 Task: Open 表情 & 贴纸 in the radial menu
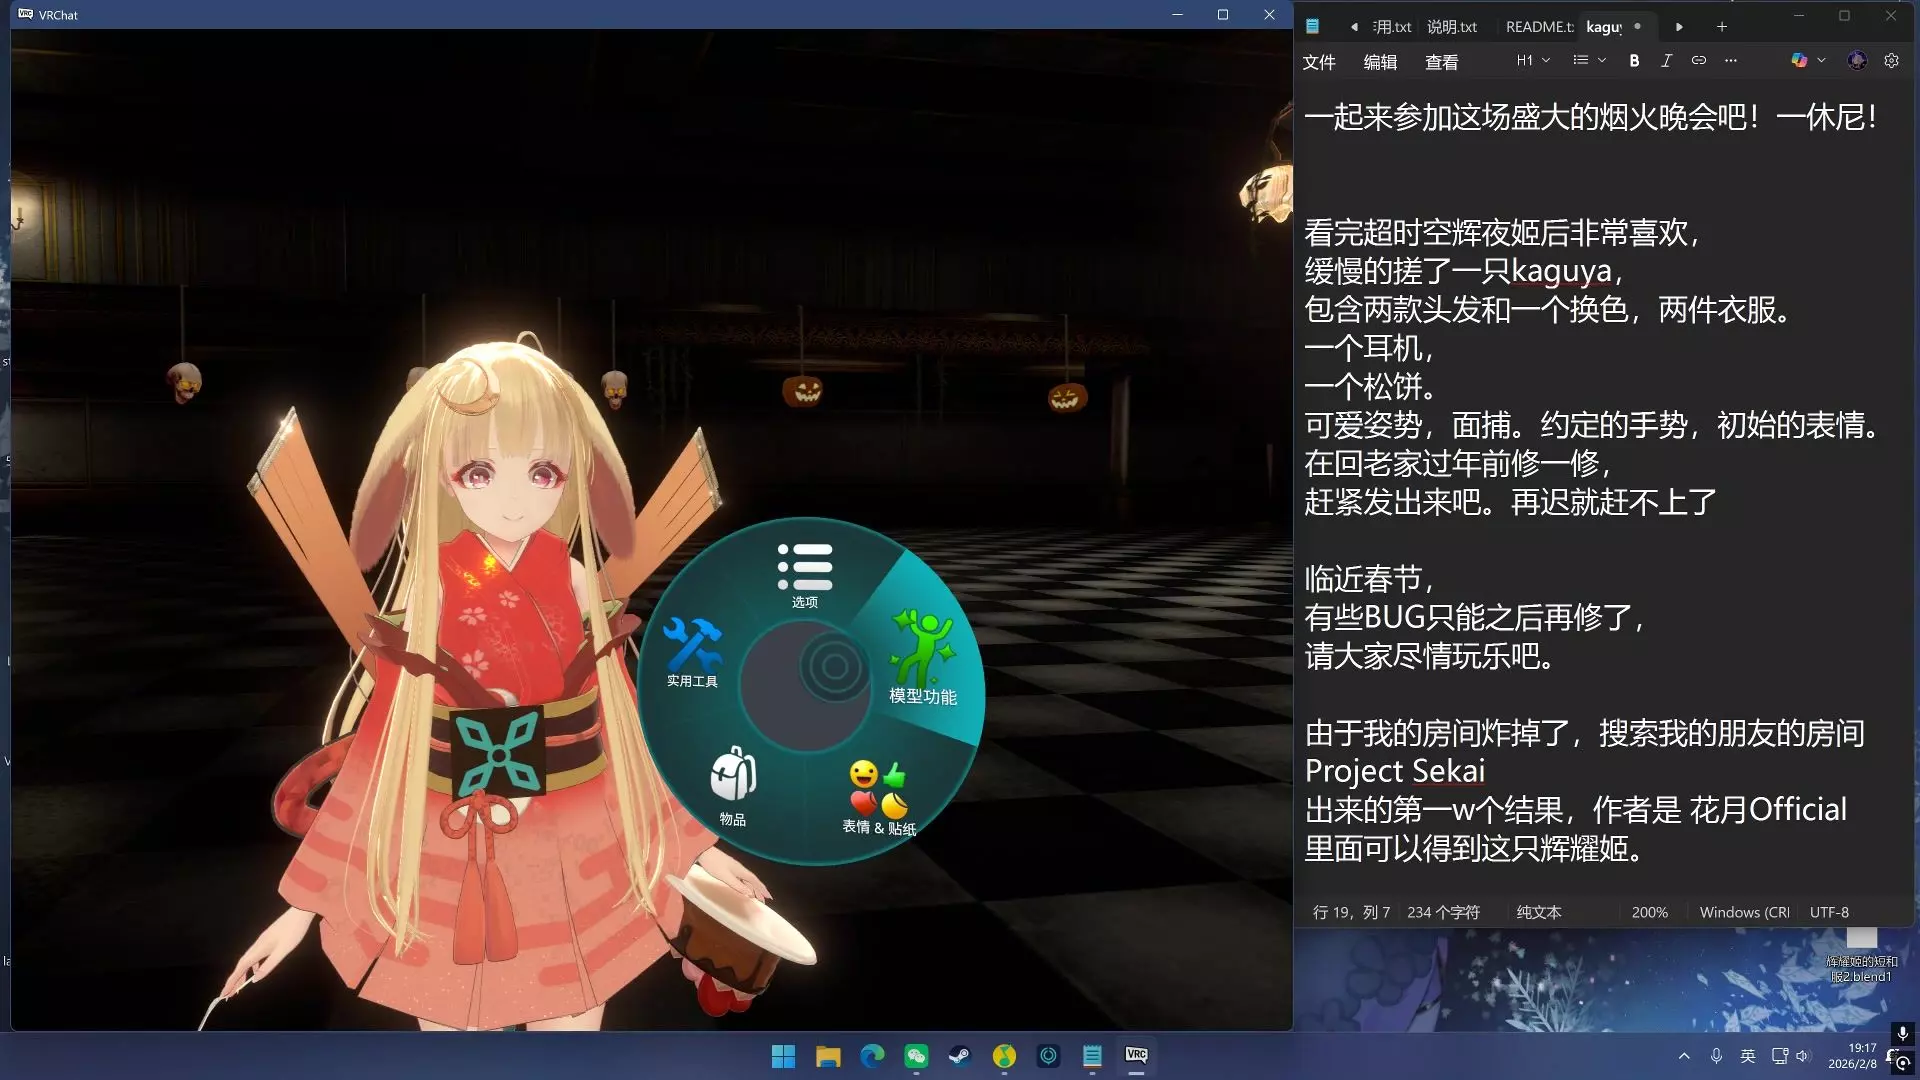879,797
